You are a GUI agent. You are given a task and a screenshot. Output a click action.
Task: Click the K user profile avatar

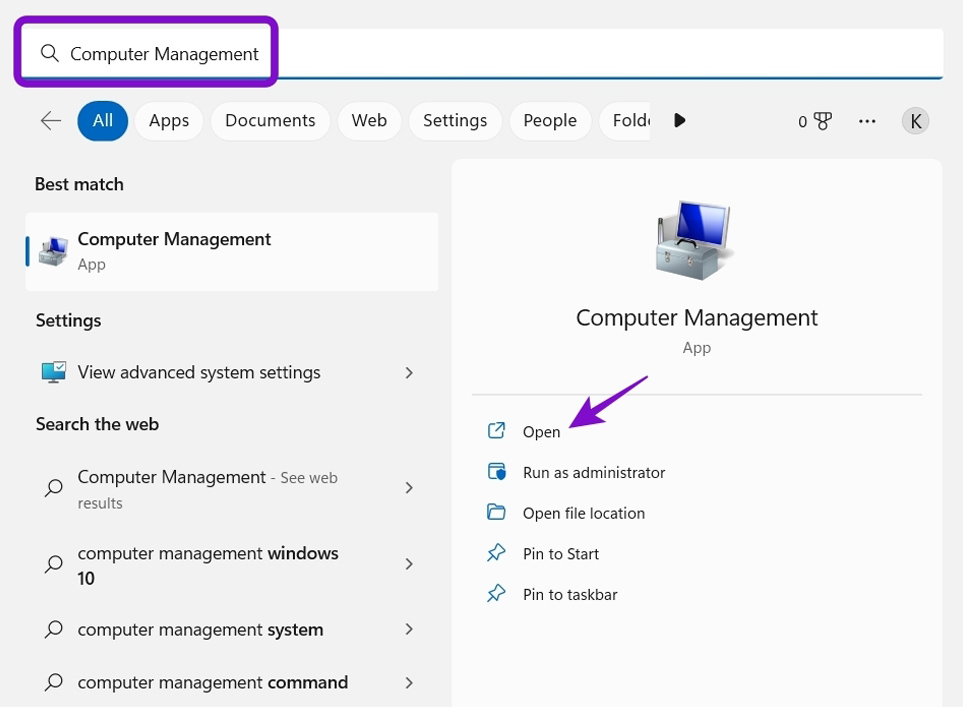(915, 121)
